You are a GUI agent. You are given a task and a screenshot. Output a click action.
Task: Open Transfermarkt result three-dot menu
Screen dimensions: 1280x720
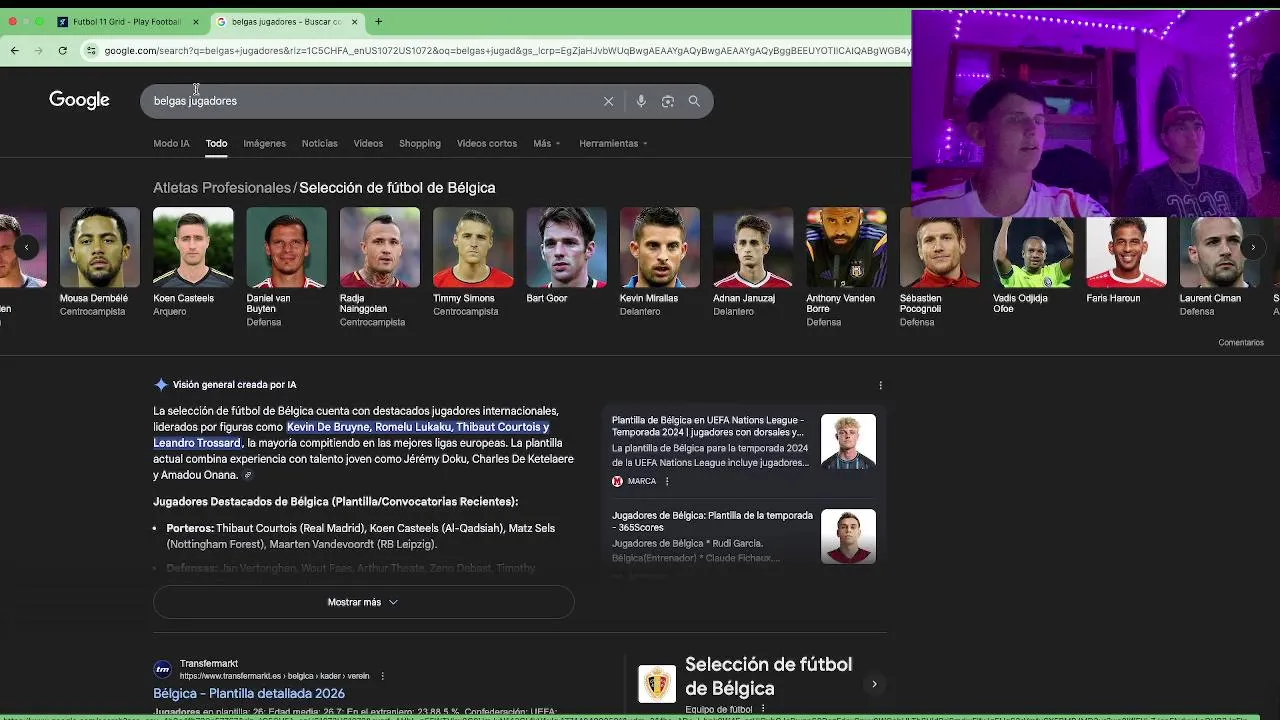coord(382,676)
